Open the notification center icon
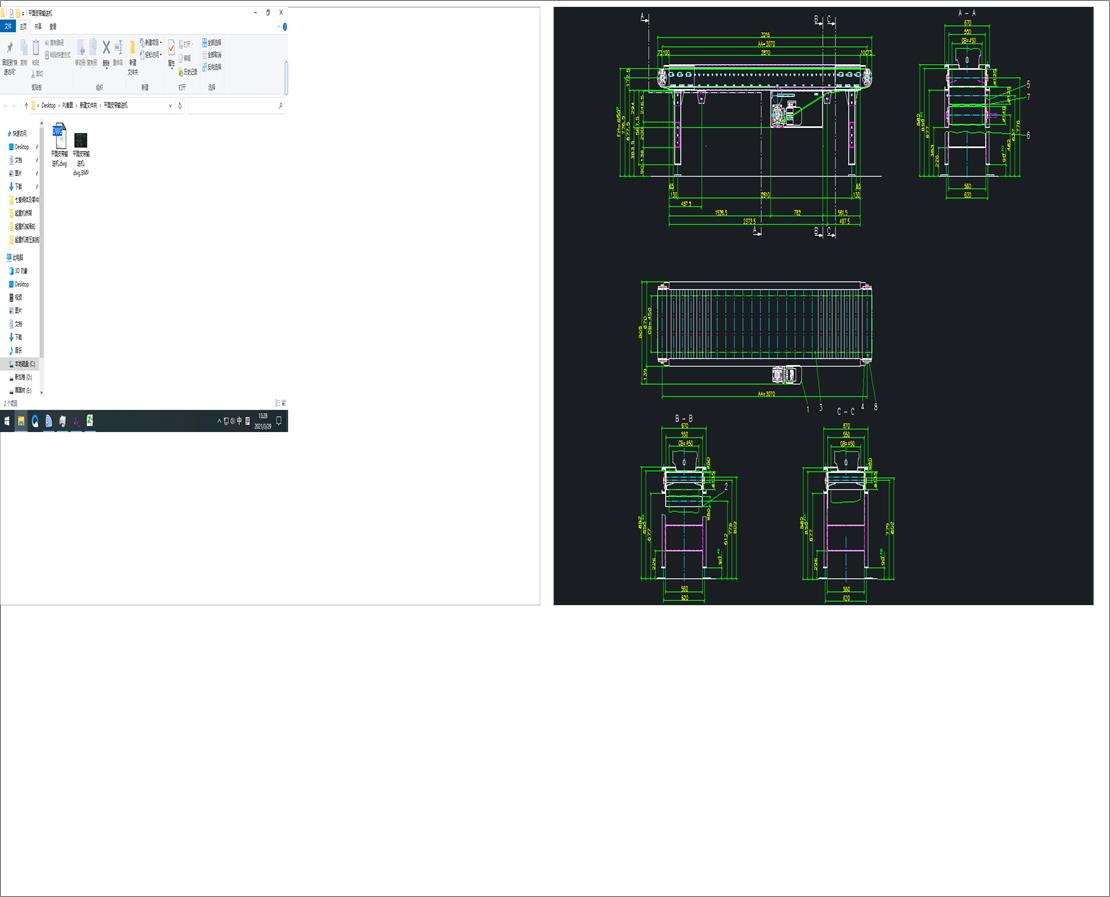Image resolution: width=1110 pixels, height=897 pixels. [x=279, y=421]
